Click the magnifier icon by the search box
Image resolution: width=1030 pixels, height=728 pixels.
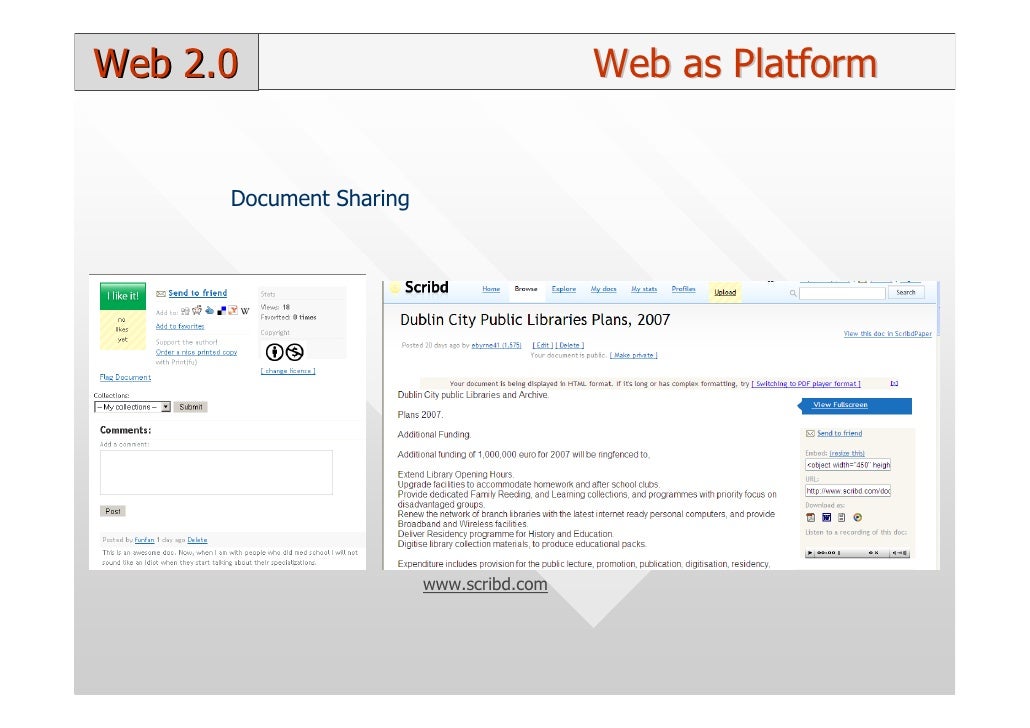pyautogui.click(x=793, y=293)
